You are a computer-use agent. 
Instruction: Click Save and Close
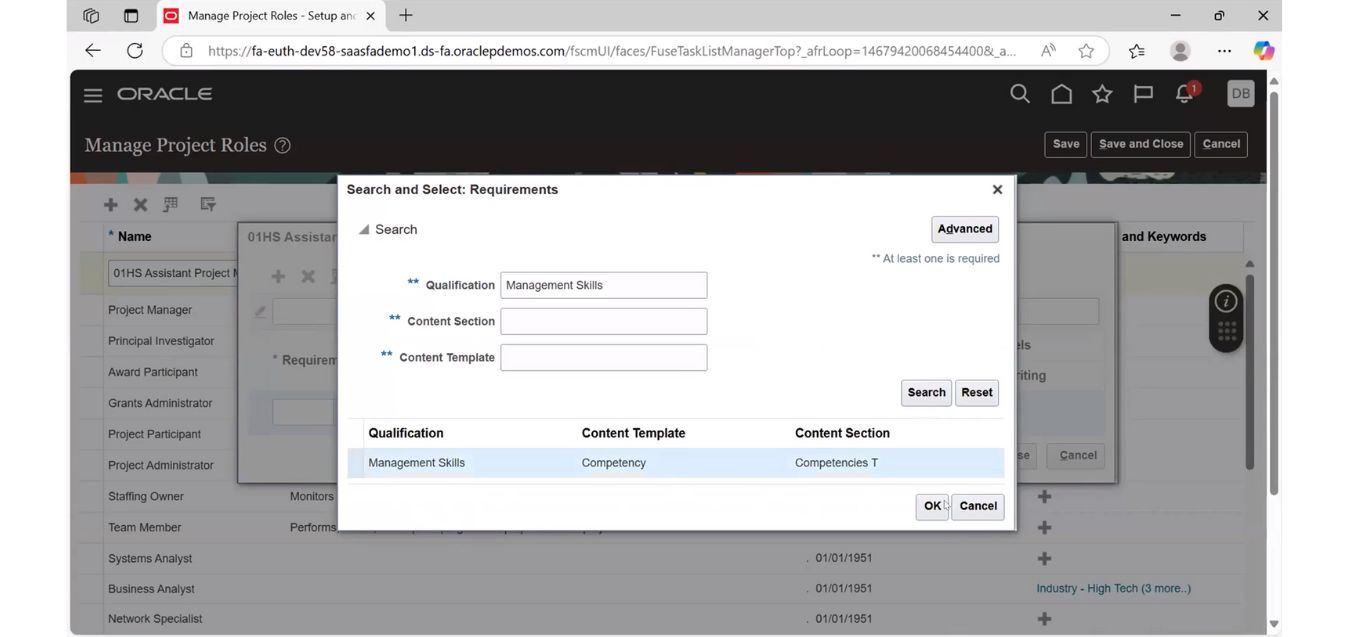click(1139, 143)
